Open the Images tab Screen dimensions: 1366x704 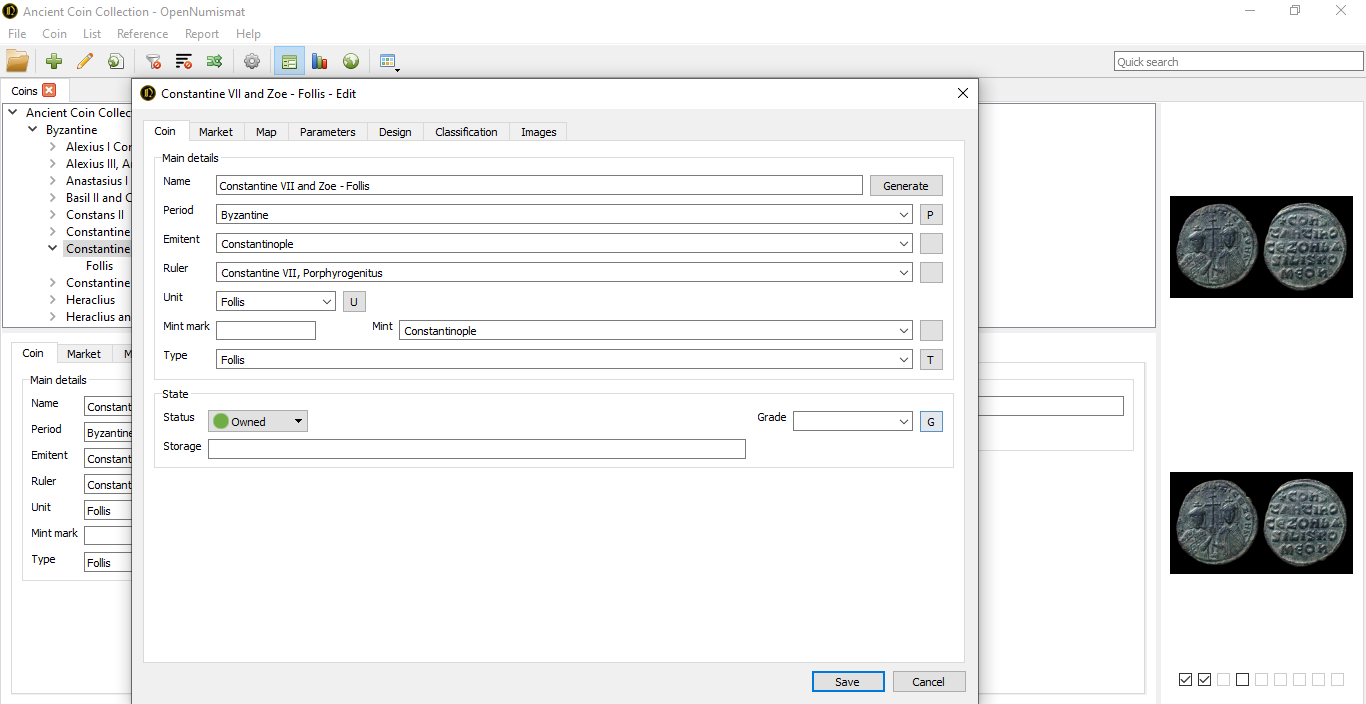click(x=539, y=132)
